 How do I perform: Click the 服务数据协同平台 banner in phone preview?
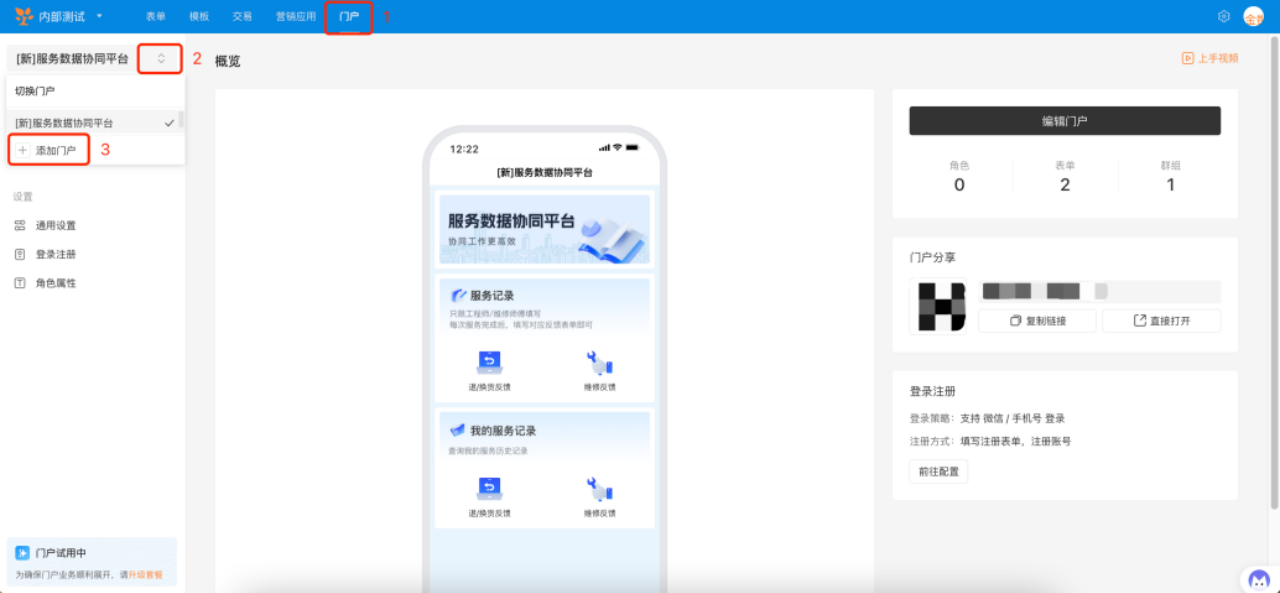point(544,230)
